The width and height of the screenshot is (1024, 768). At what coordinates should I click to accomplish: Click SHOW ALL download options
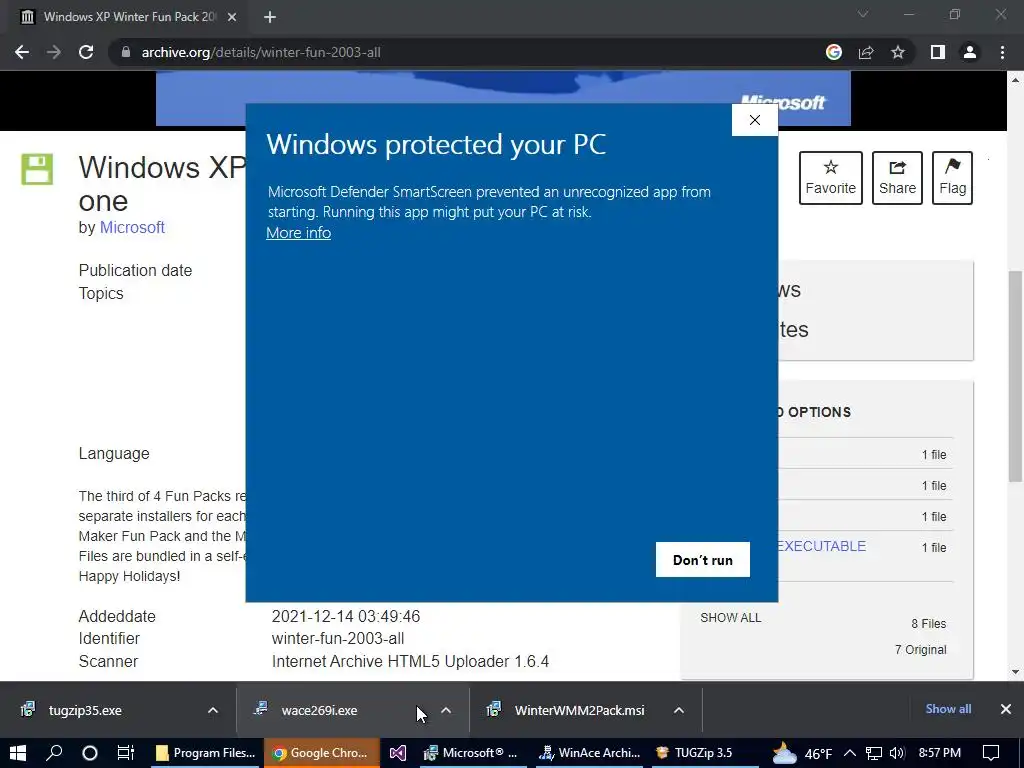[731, 618]
